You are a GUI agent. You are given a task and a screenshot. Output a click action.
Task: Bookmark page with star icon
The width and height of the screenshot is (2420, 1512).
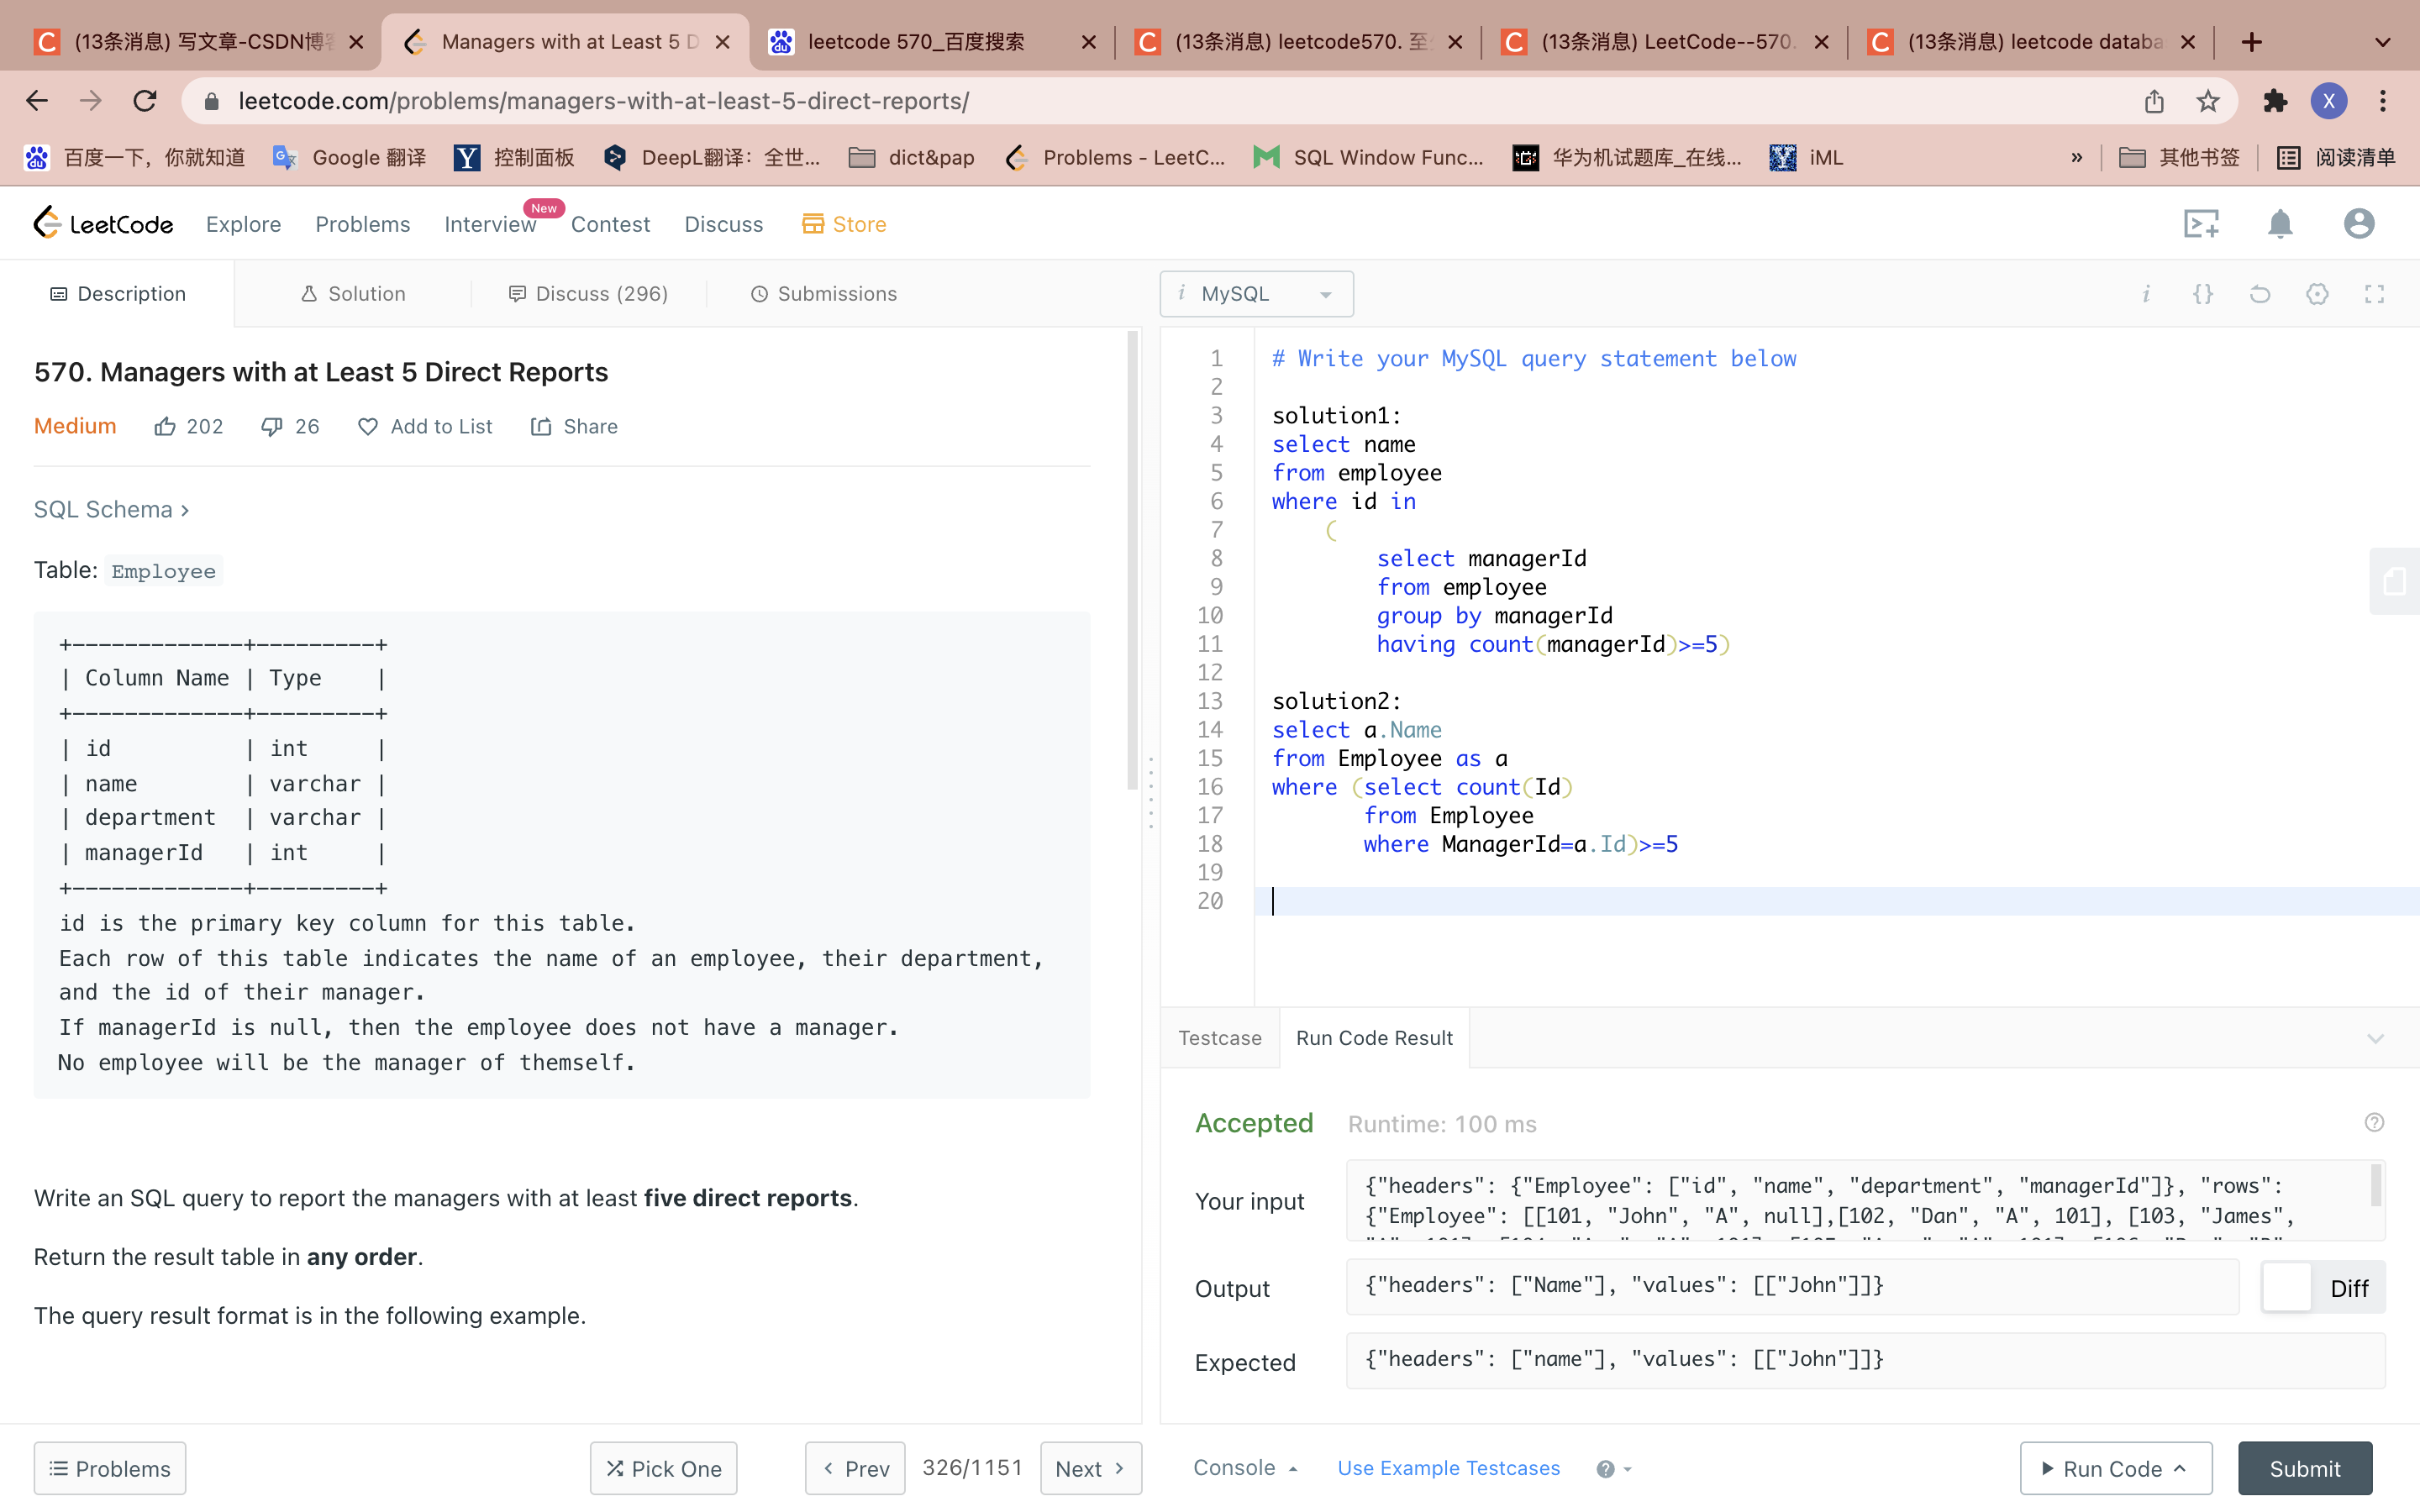[2208, 101]
